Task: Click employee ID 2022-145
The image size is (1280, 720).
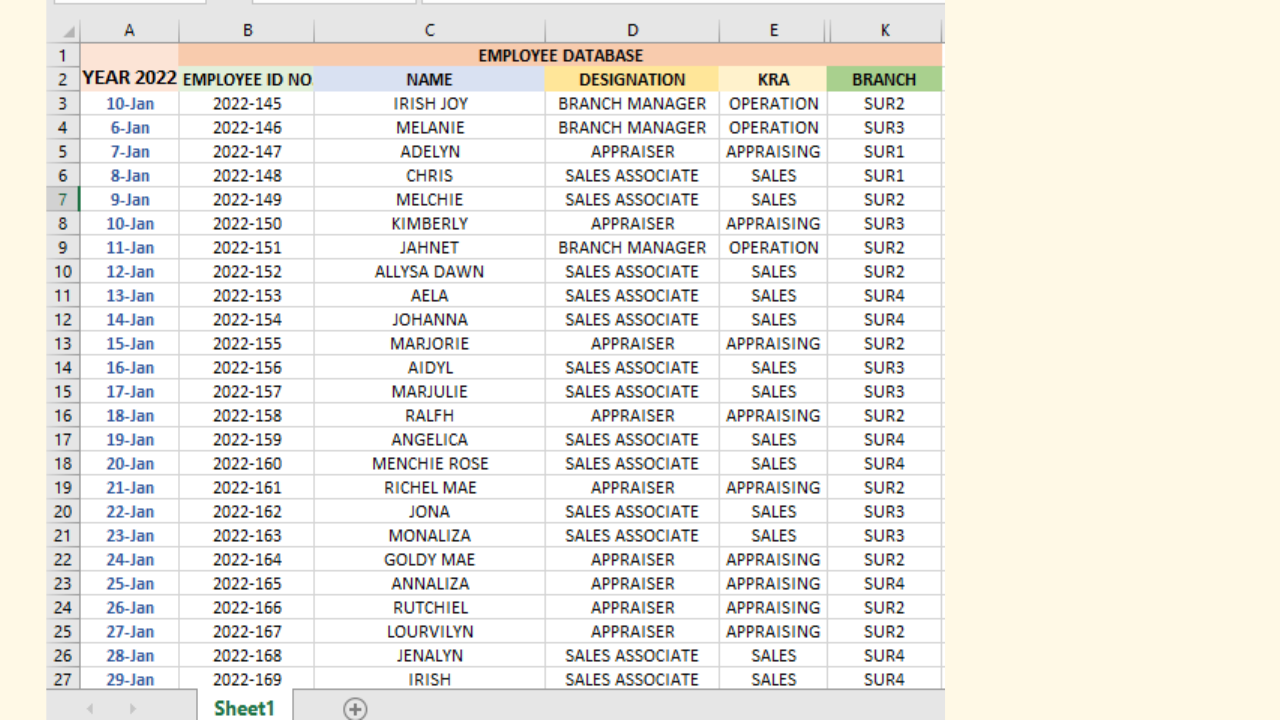Action: 247,104
